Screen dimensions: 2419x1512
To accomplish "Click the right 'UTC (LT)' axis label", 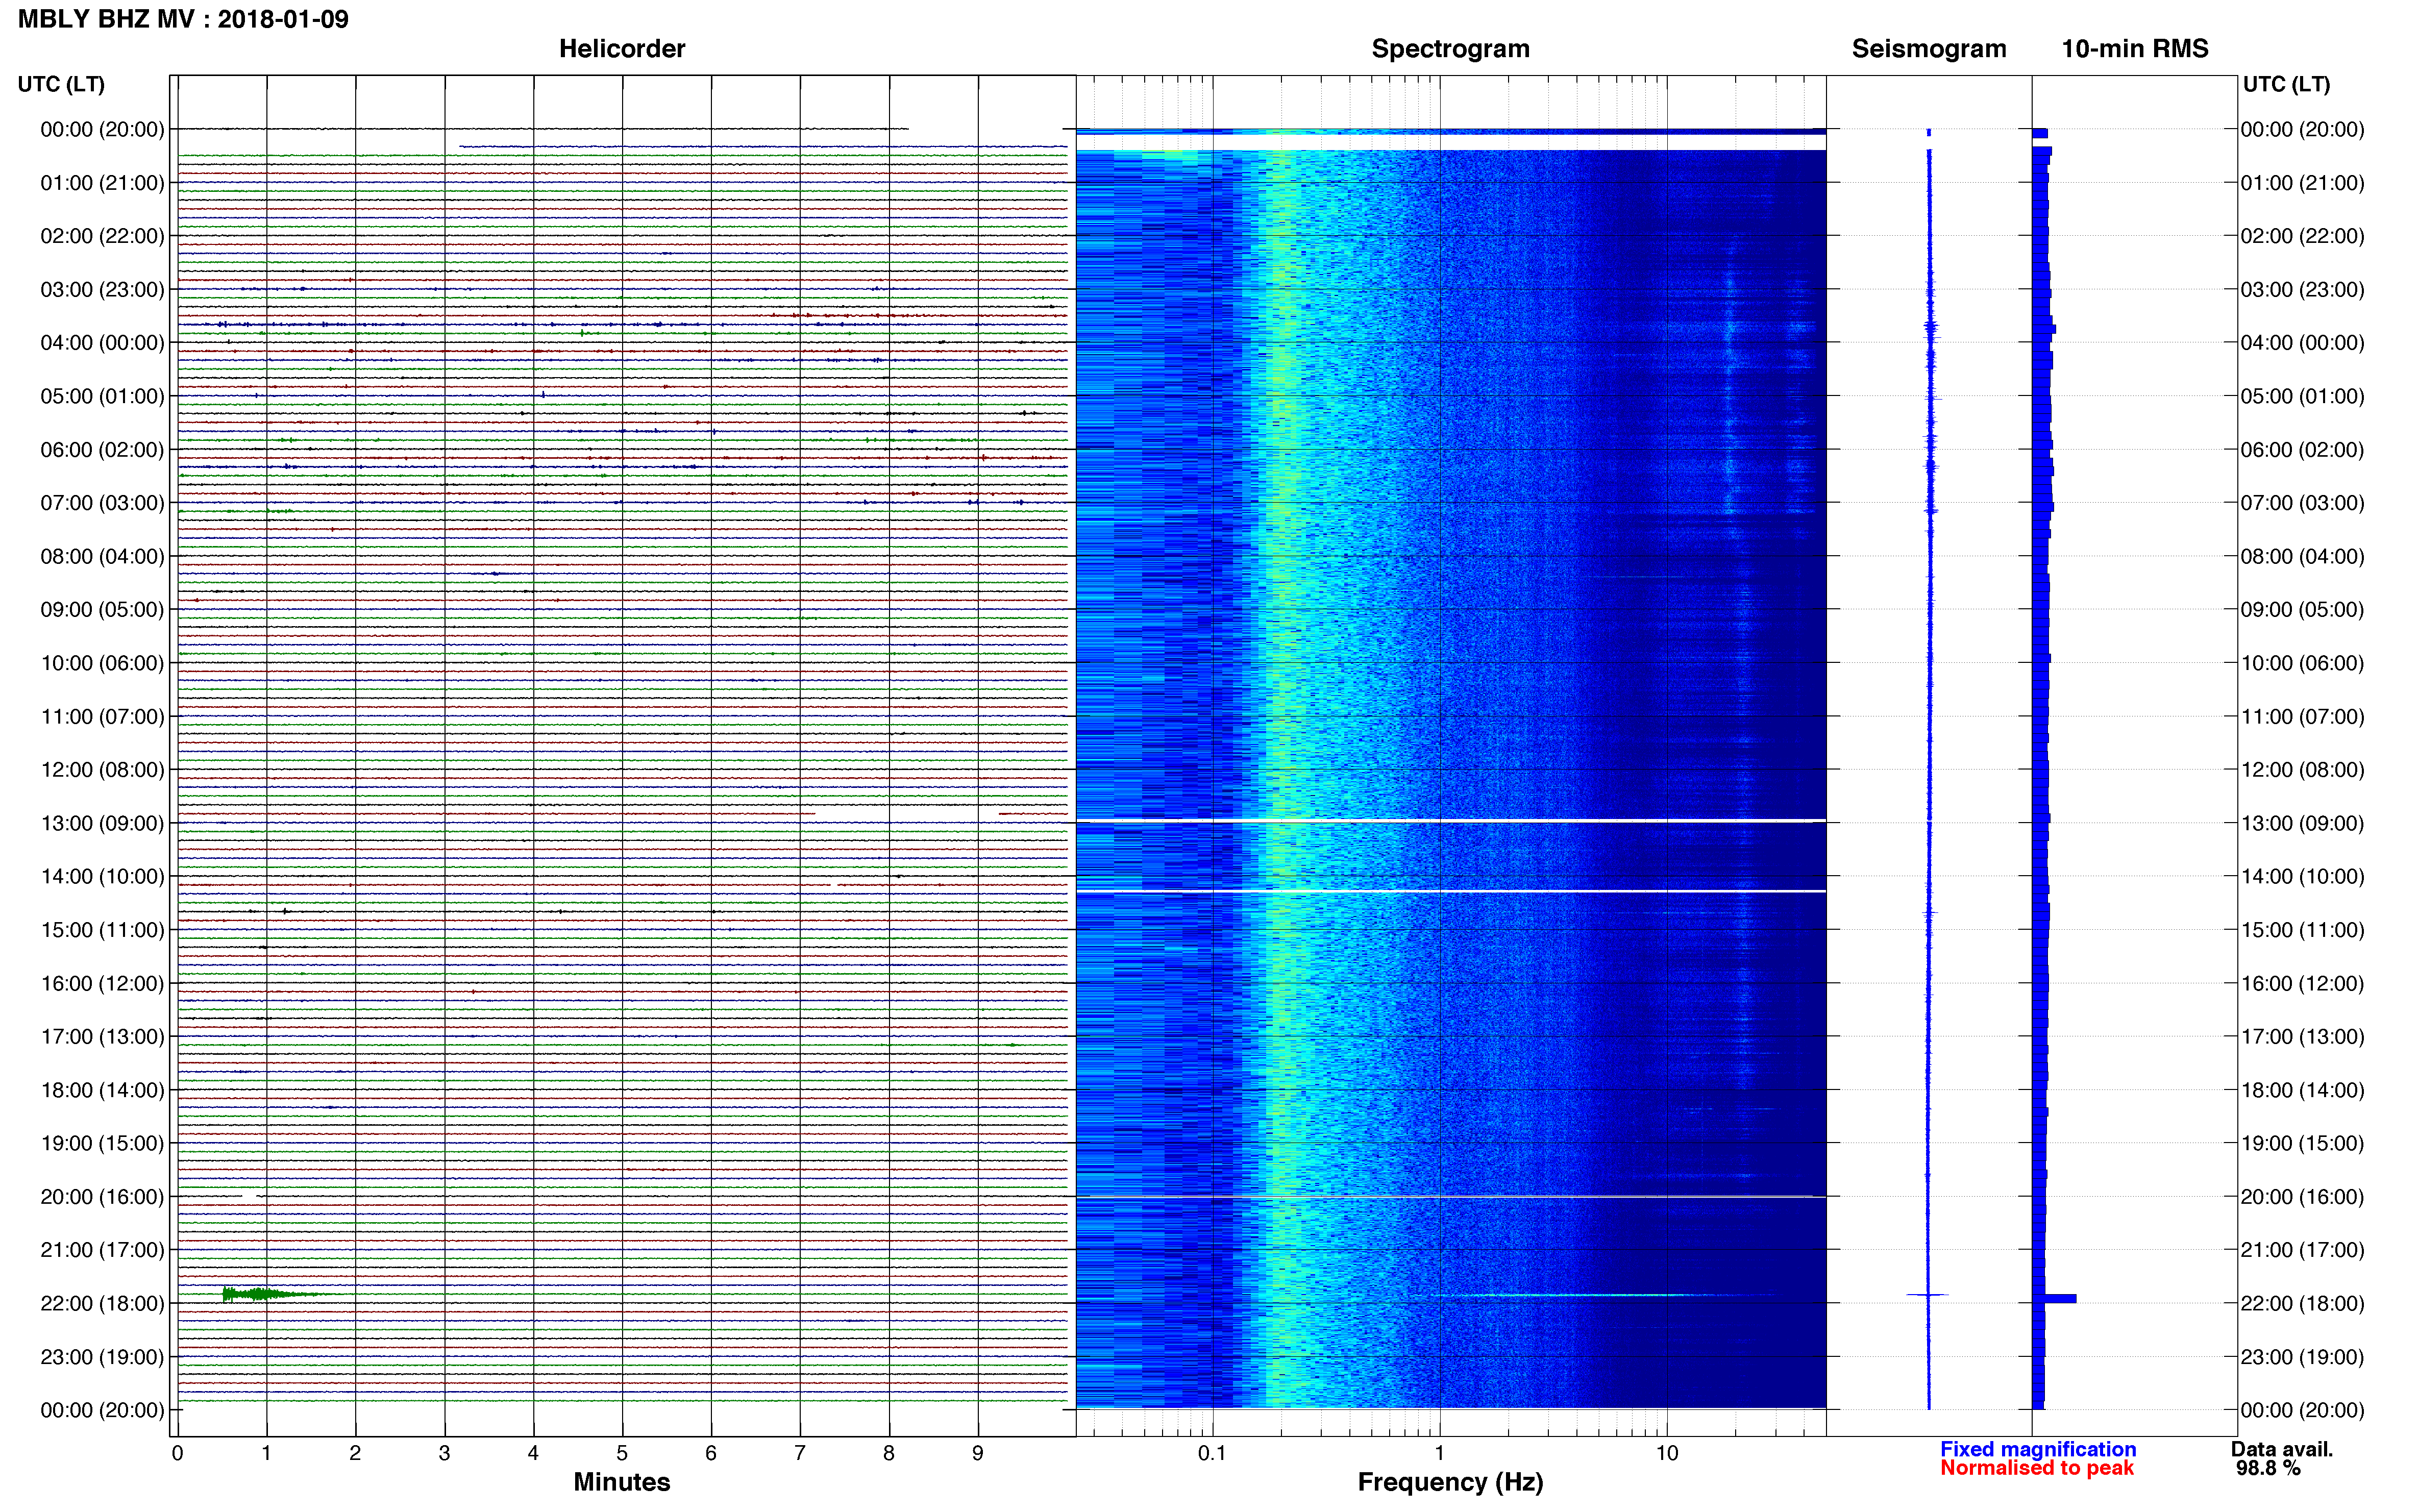I will (x=2286, y=84).
